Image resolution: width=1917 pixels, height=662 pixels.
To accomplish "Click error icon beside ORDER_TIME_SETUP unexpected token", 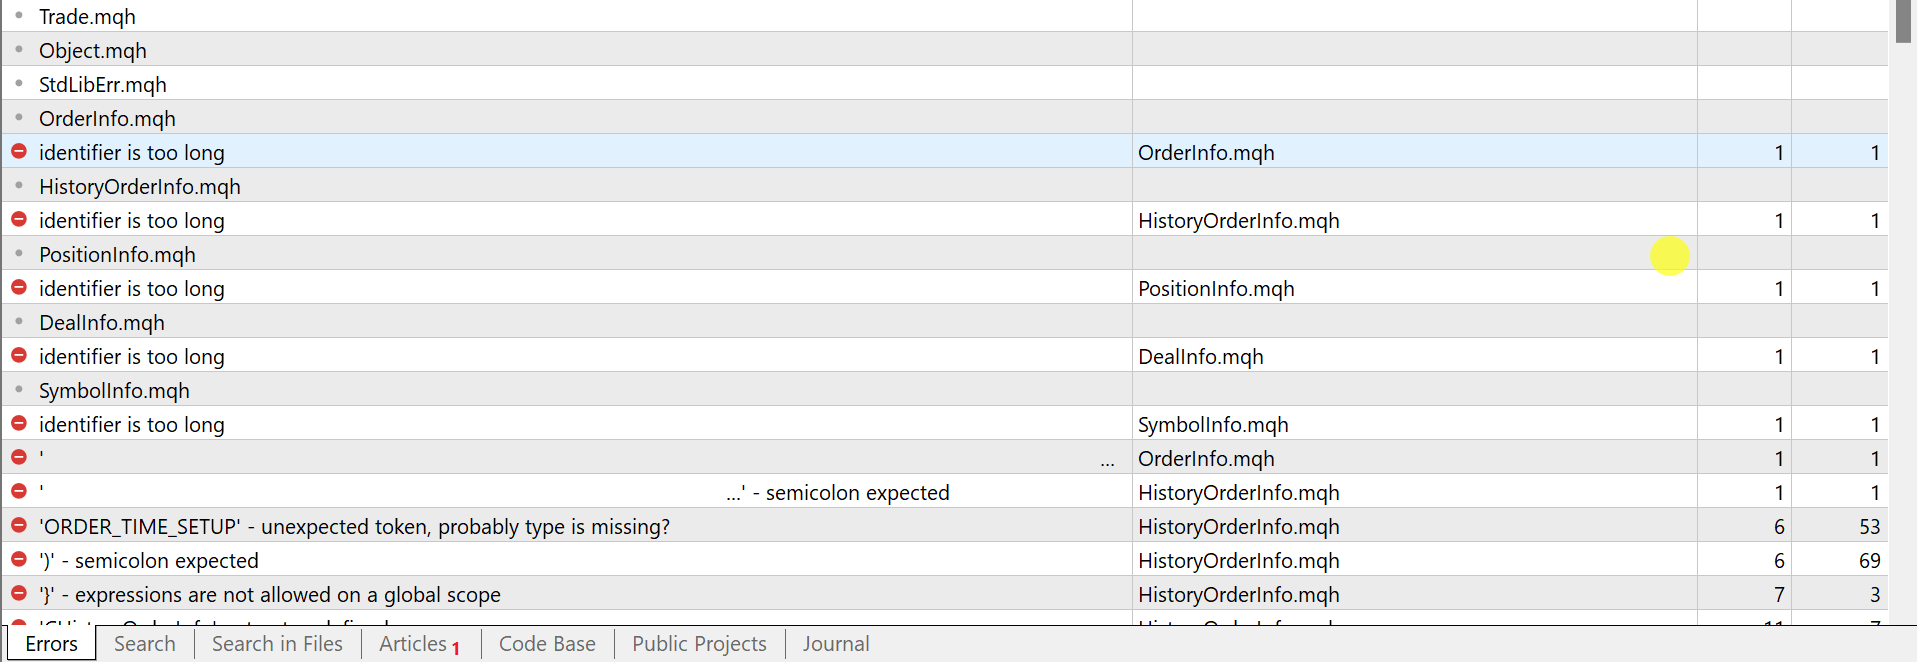I will point(19,526).
